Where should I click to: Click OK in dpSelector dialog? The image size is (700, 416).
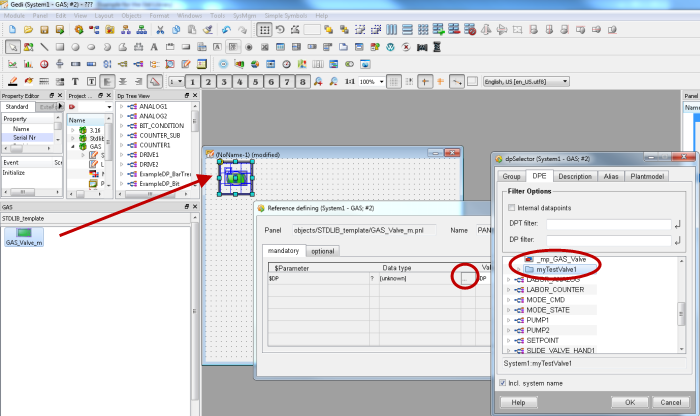tap(629, 402)
